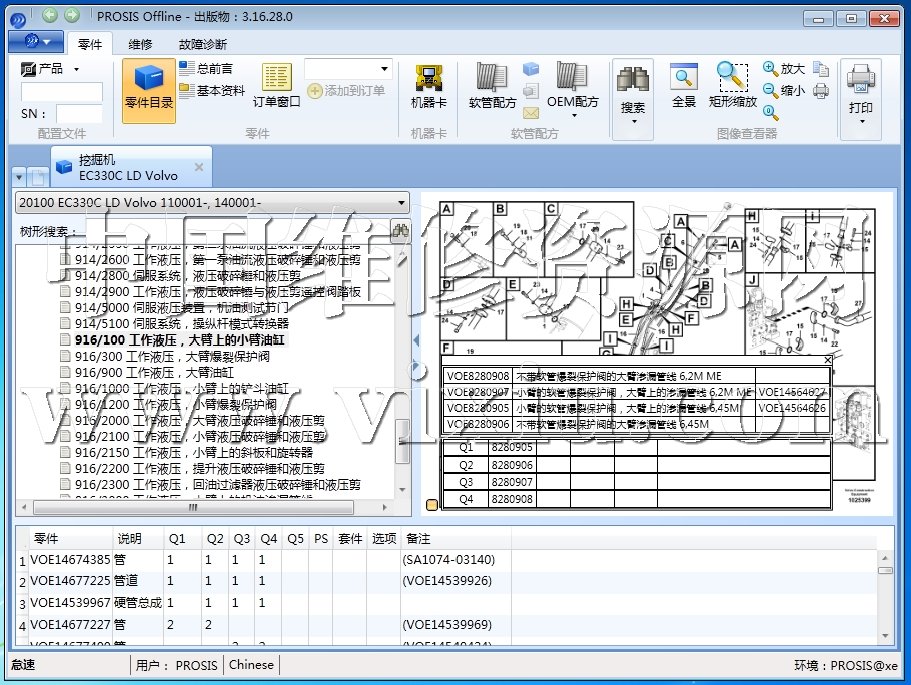Switch to the 故障诊断 tab
The image size is (911, 685).
(202, 44)
